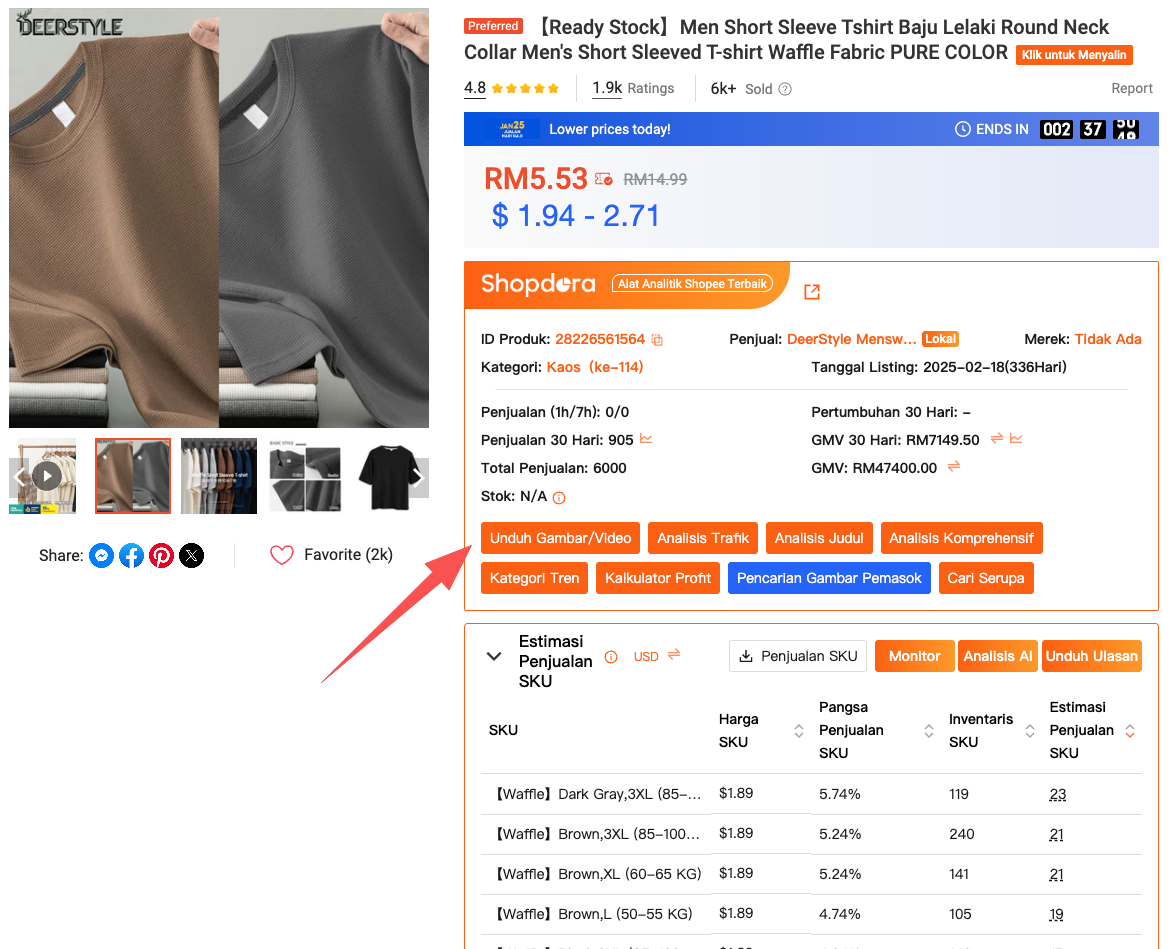1173x949 pixels.
Task: Open the Analisis Trafik tool
Action: pyautogui.click(x=703, y=538)
